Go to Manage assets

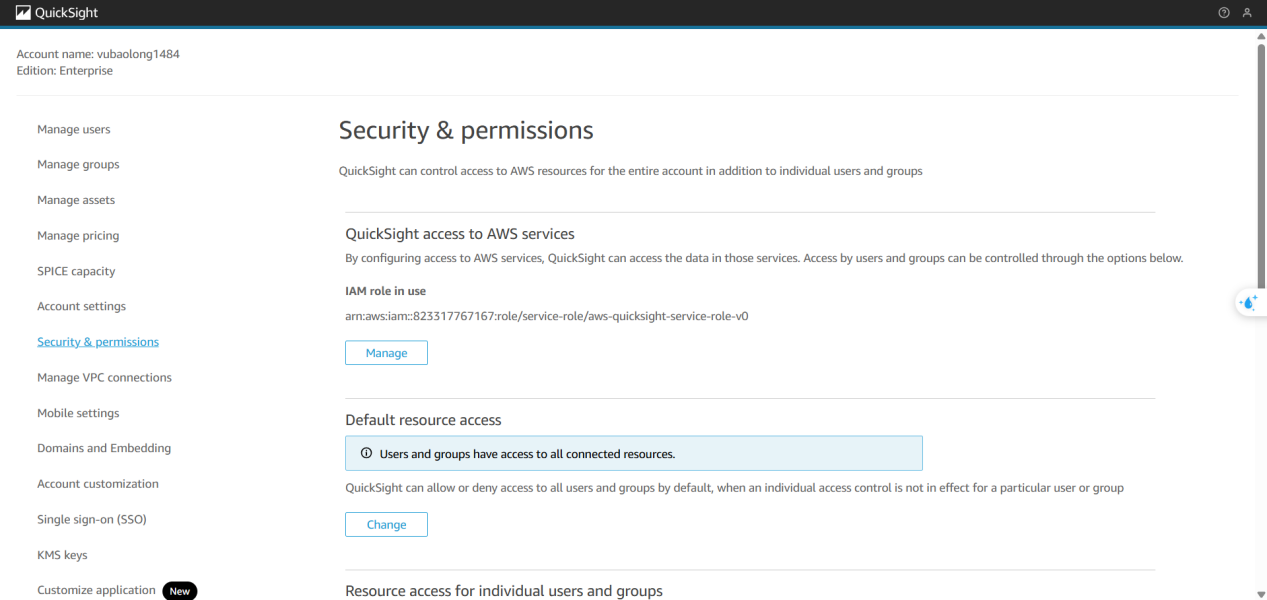pyautogui.click(x=76, y=200)
